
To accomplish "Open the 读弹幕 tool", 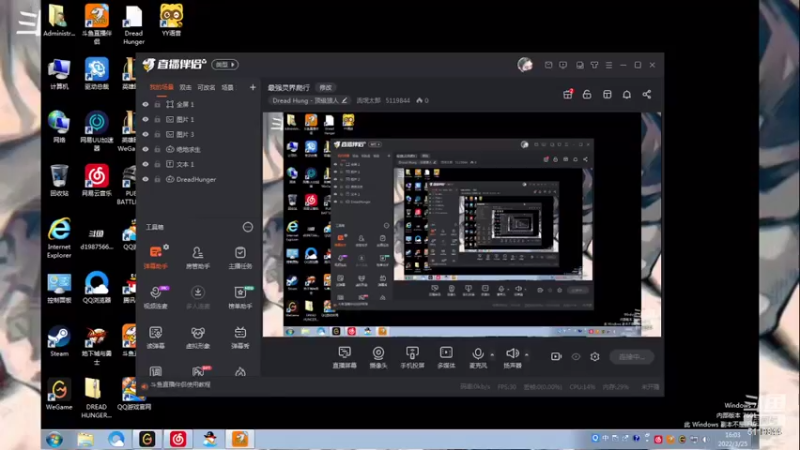I will click(156, 337).
